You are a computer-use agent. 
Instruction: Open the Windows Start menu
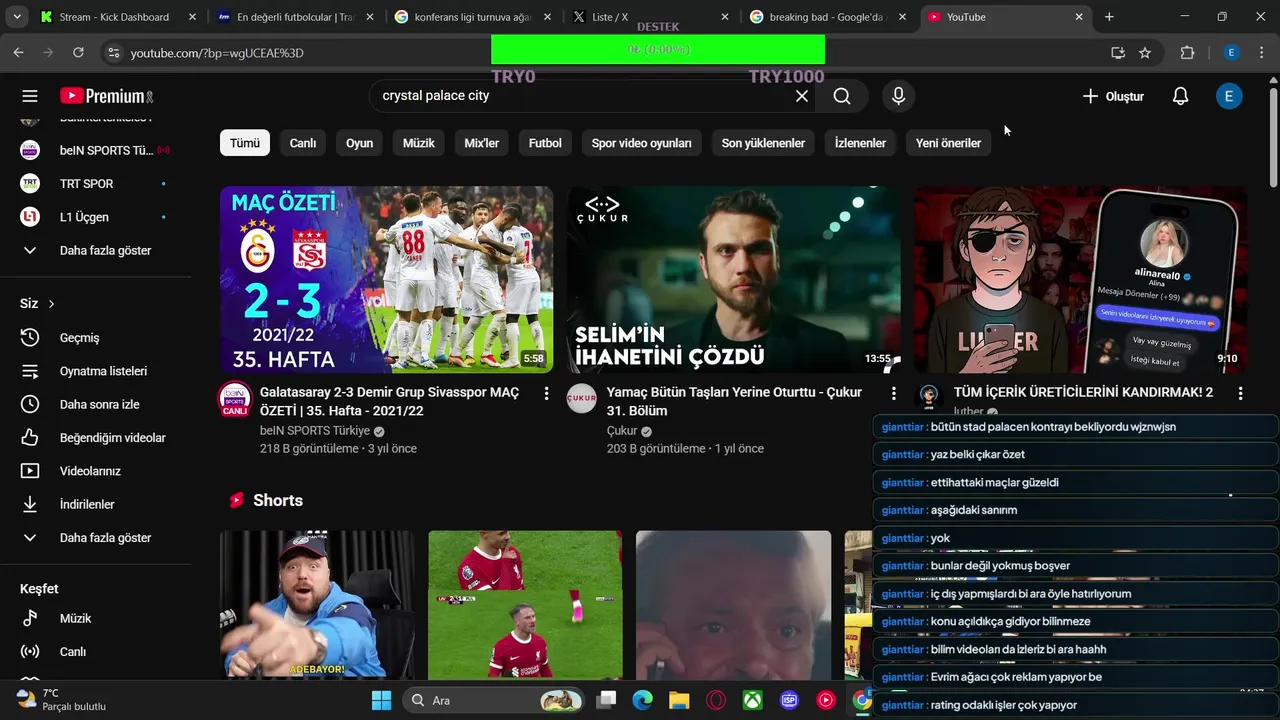click(x=382, y=700)
